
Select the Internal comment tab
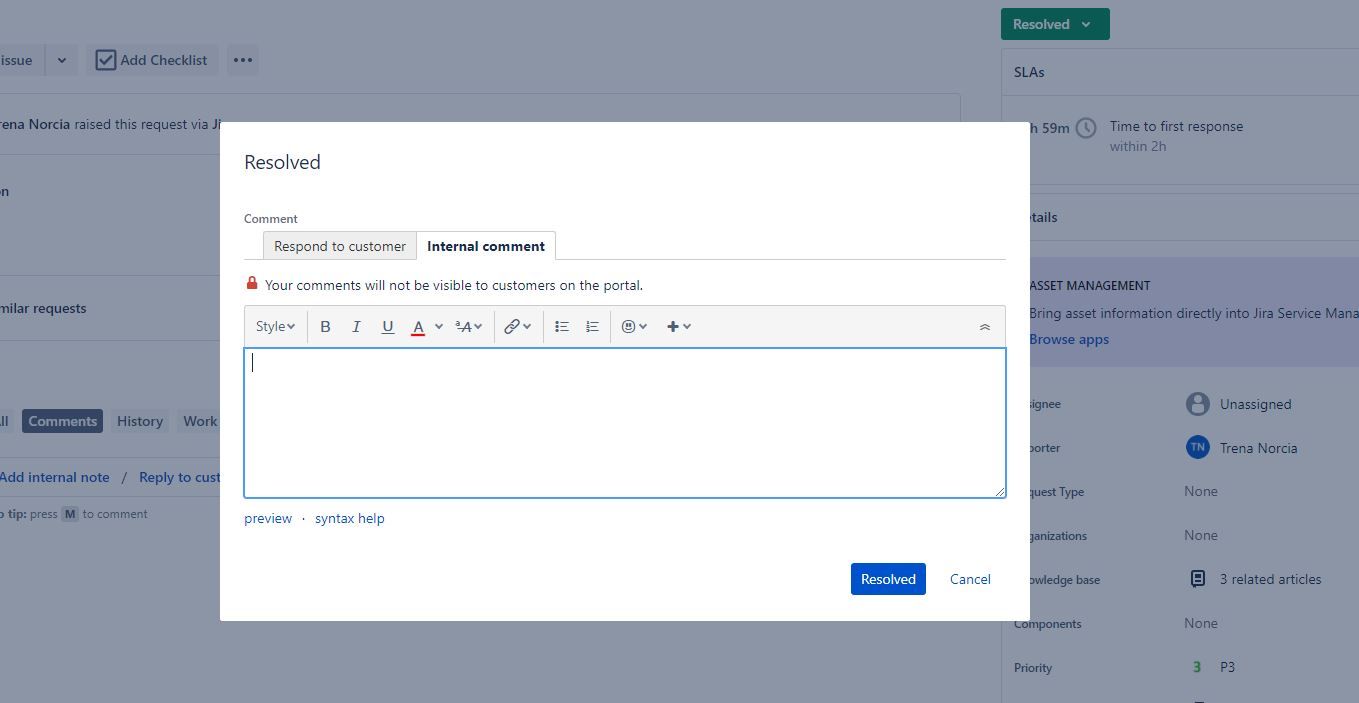(486, 246)
